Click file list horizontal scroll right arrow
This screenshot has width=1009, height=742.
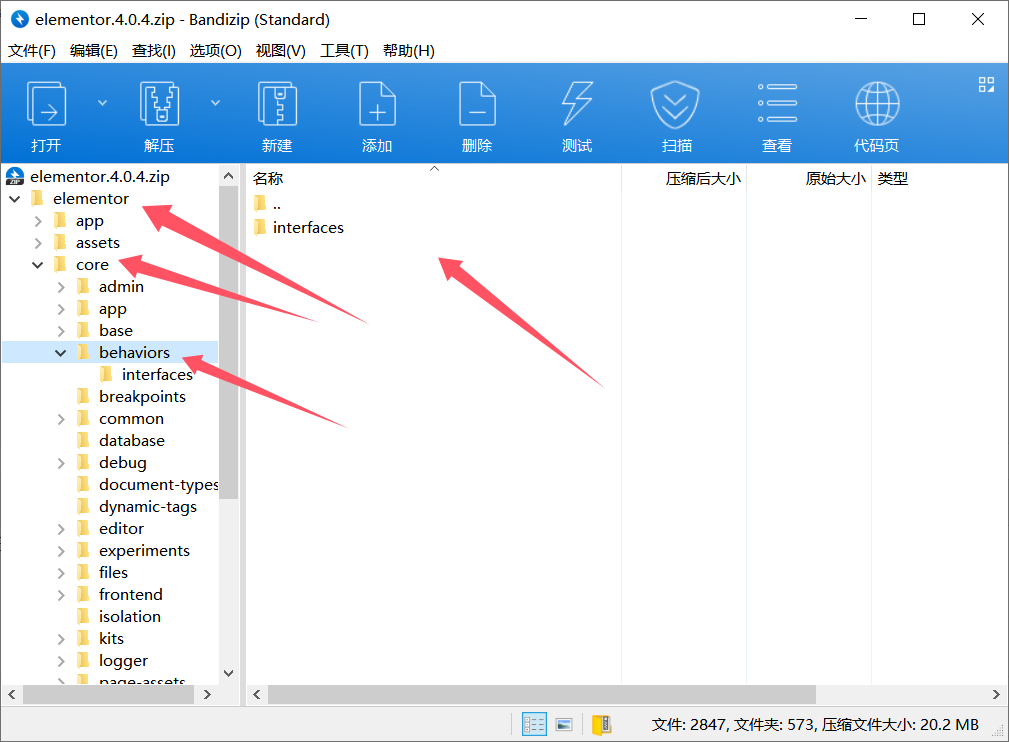coord(996,694)
